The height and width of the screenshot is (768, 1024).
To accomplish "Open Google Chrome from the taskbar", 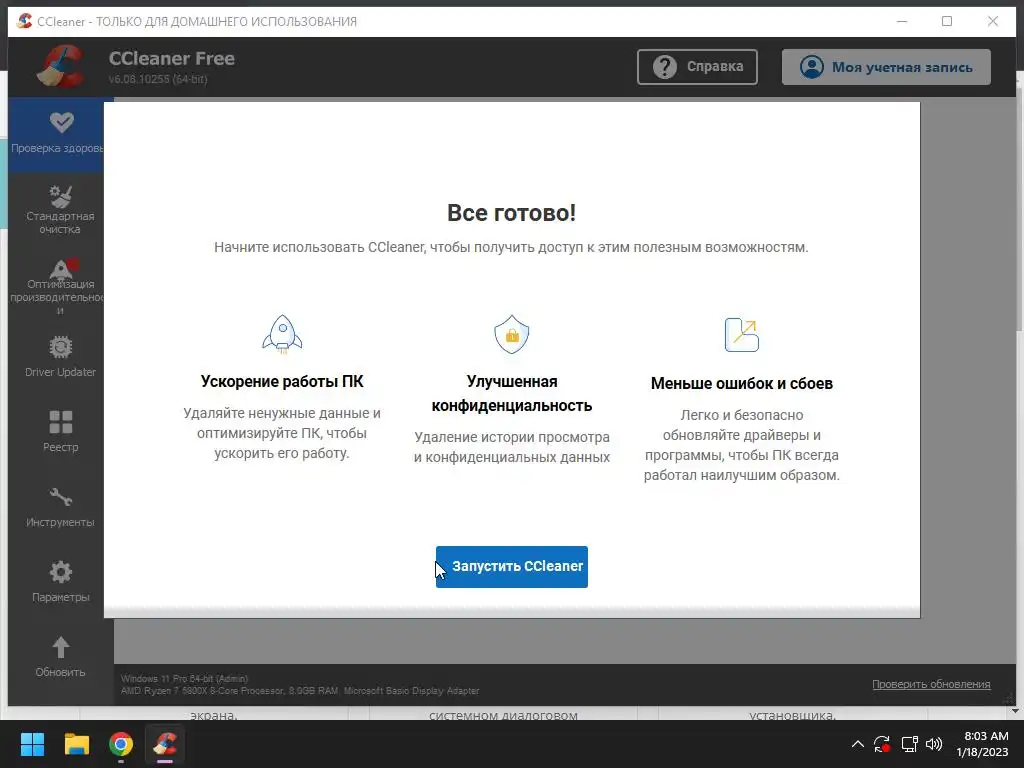I will coord(121,744).
